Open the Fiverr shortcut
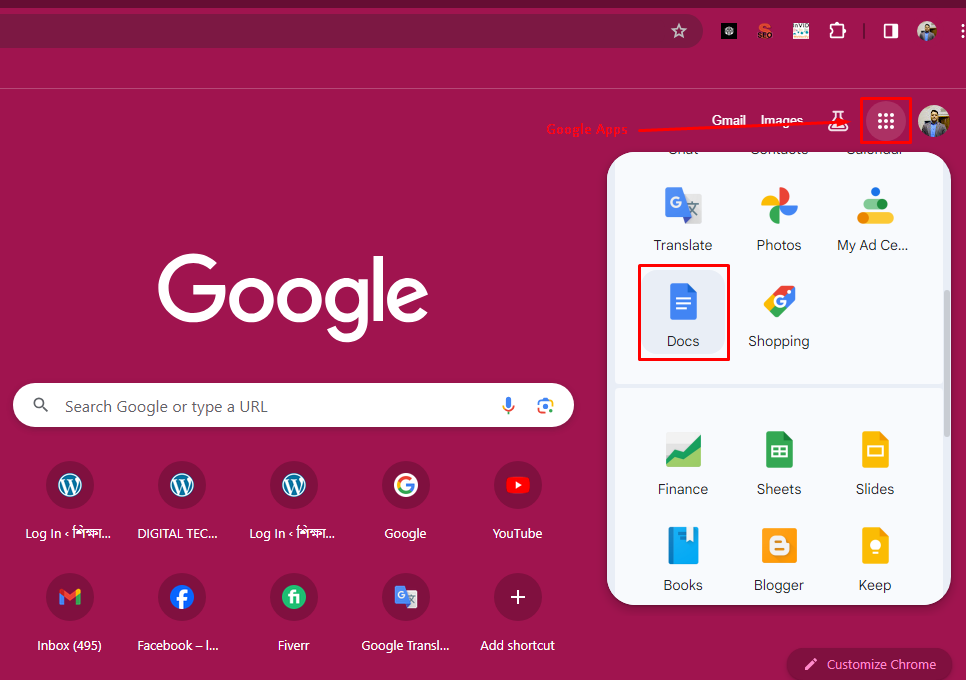Viewport: 966px width, 680px height. [x=293, y=613]
